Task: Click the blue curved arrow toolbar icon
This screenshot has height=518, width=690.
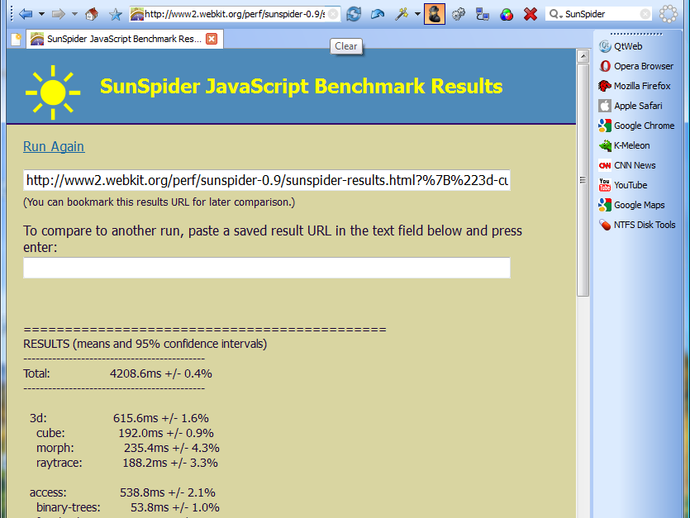Action: pyautogui.click(x=378, y=14)
